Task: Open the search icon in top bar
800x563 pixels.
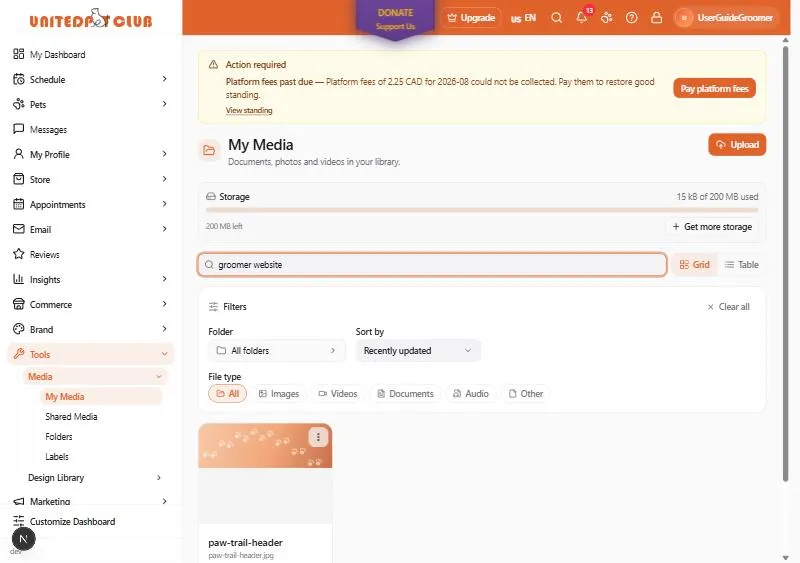Action: click(x=556, y=18)
